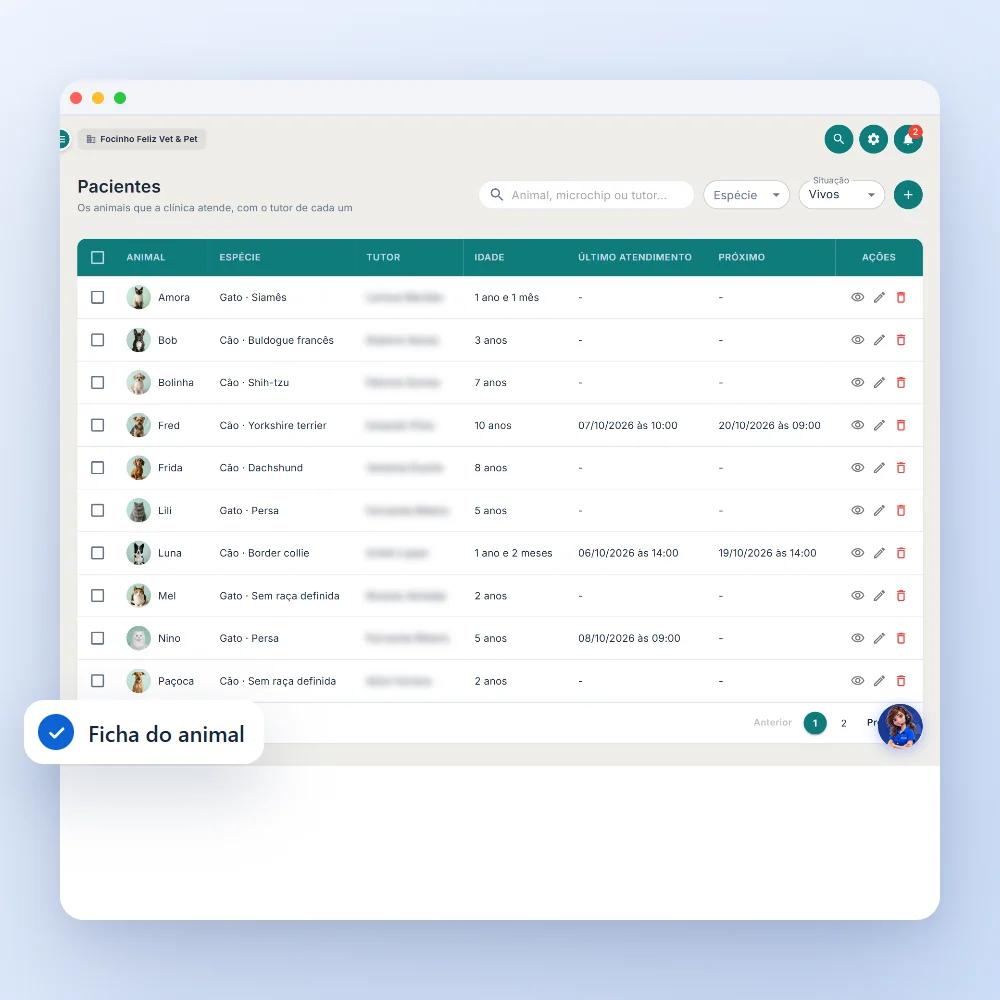Open the assistant avatar chat bubble
1000x1000 pixels.
tap(900, 726)
